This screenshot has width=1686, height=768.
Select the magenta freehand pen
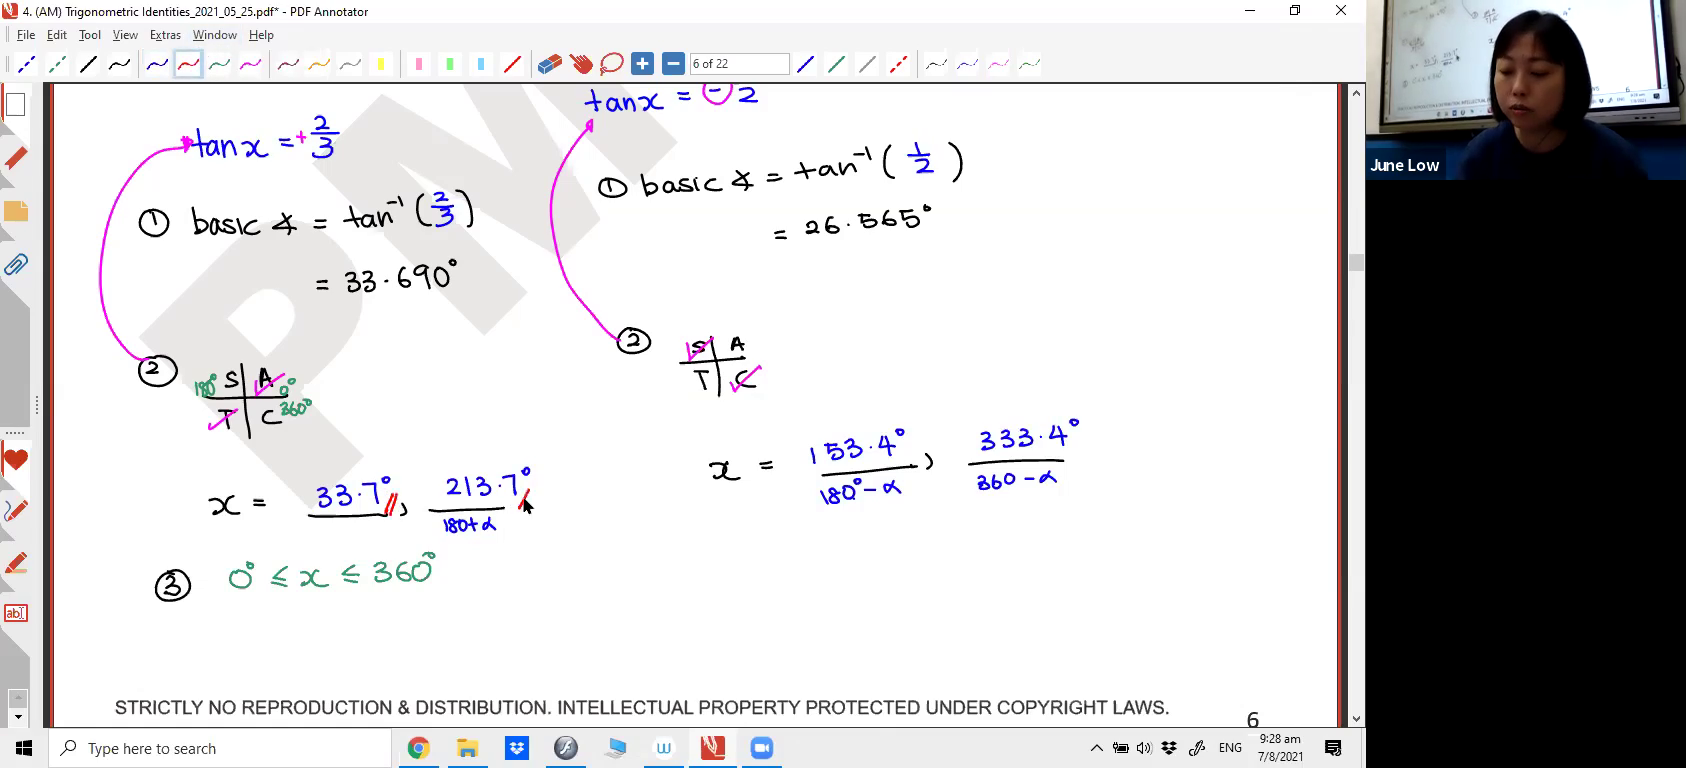click(250, 64)
